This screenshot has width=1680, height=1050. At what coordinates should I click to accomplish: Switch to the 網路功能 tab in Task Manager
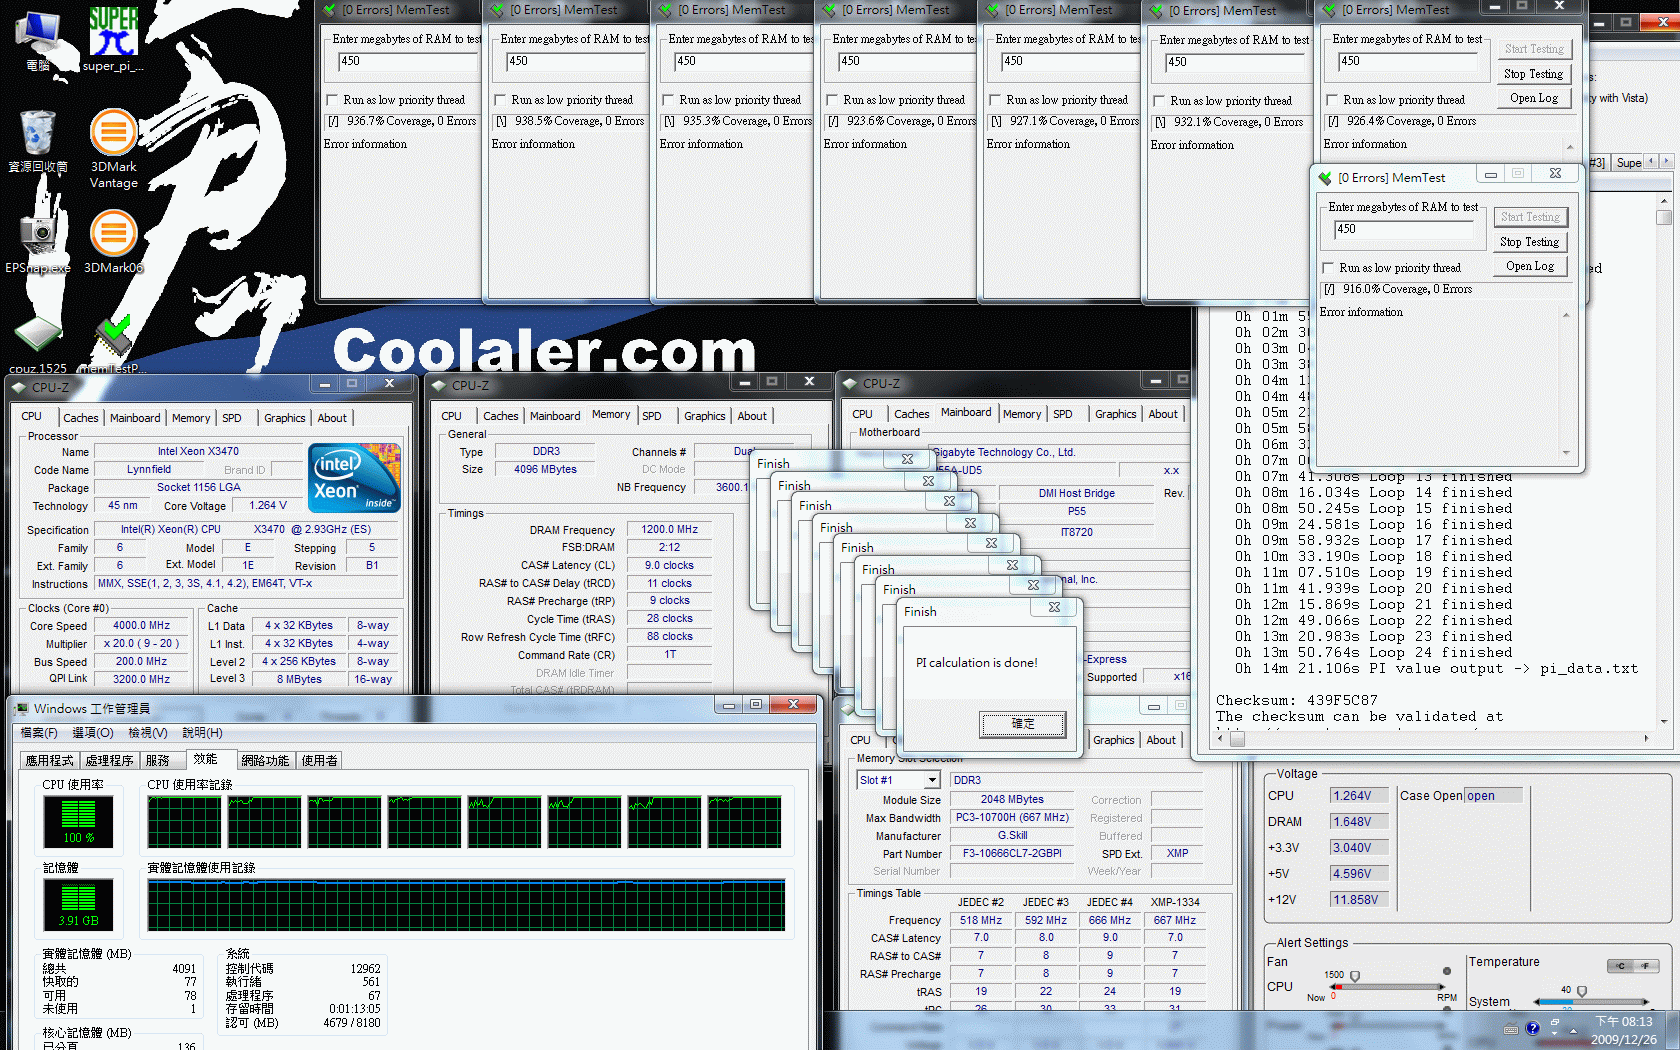tap(265, 761)
